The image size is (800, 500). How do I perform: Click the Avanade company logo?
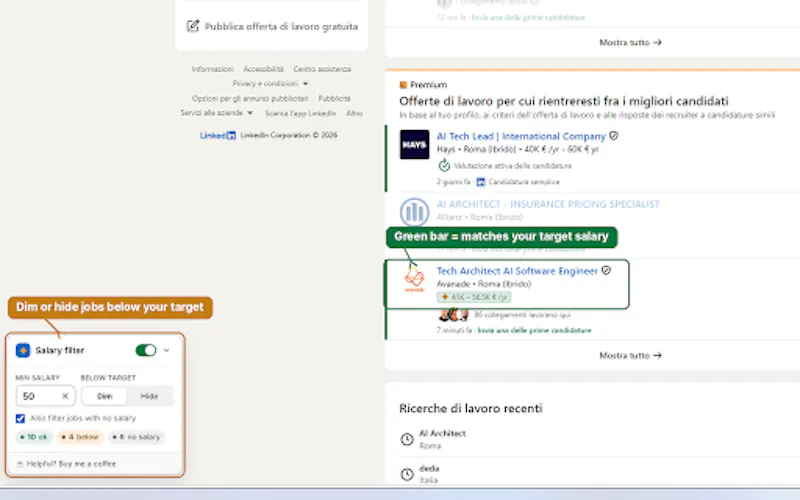tap(414, 280)
